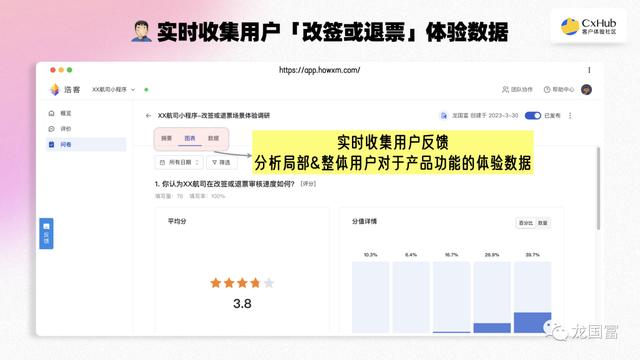Click the clipboard icon next to 问卷
Image resolution: width=640 pixels, height=360 pixels.
coord(51,144)
